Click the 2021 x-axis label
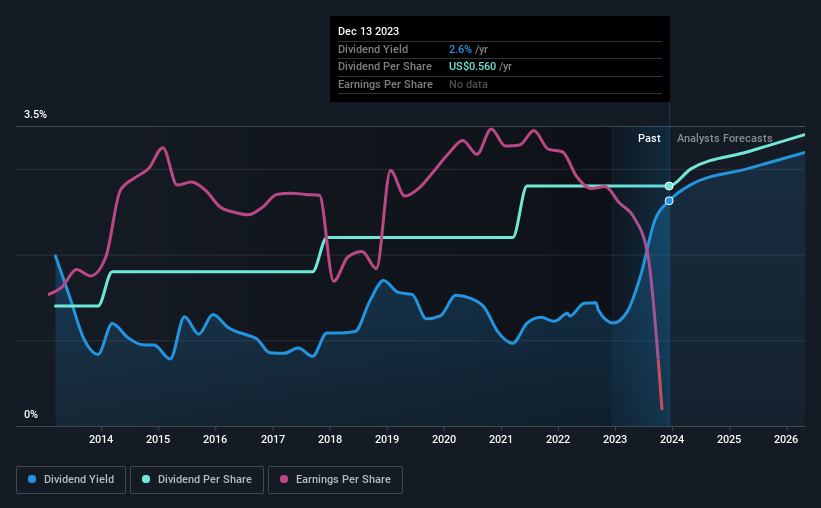Screen dimensions: 821x508 (x=501, y=439)
